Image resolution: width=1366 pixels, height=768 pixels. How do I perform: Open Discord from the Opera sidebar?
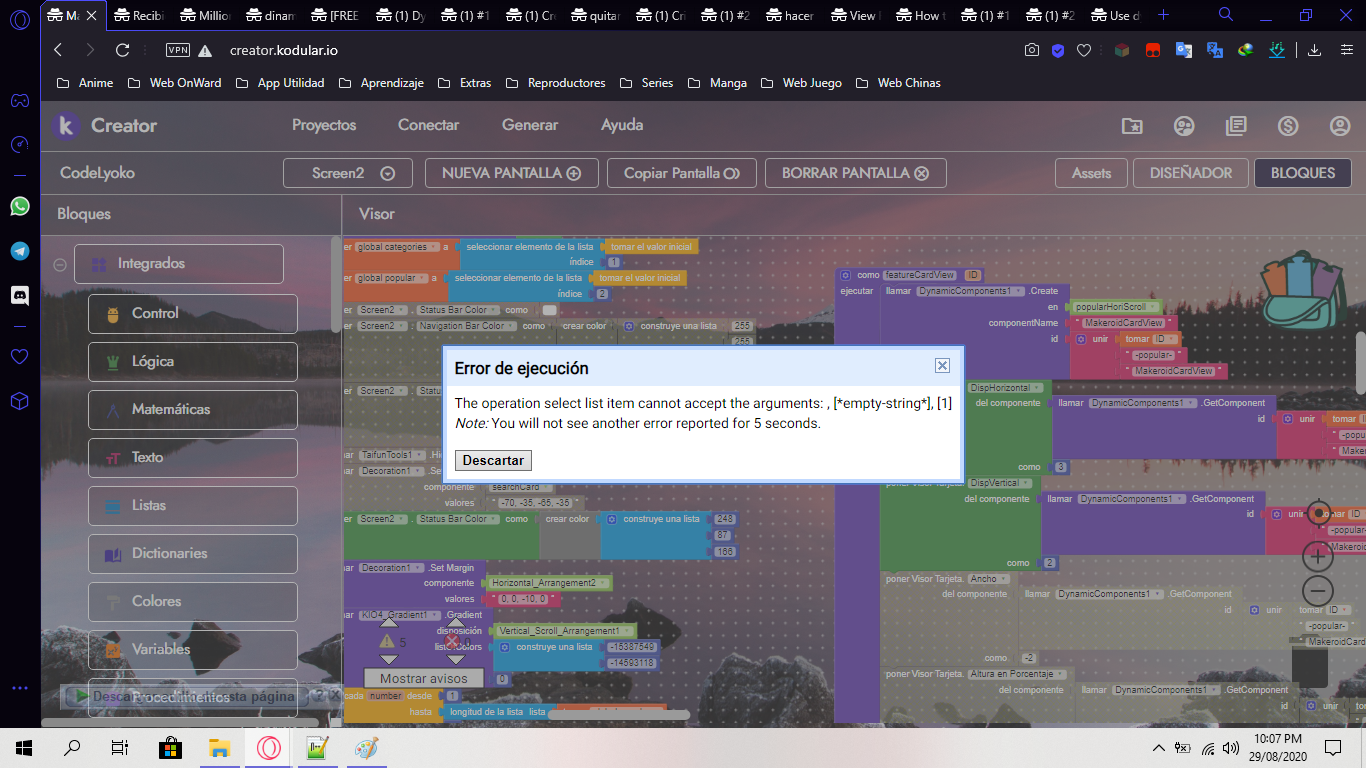click(x=20, y=295)
